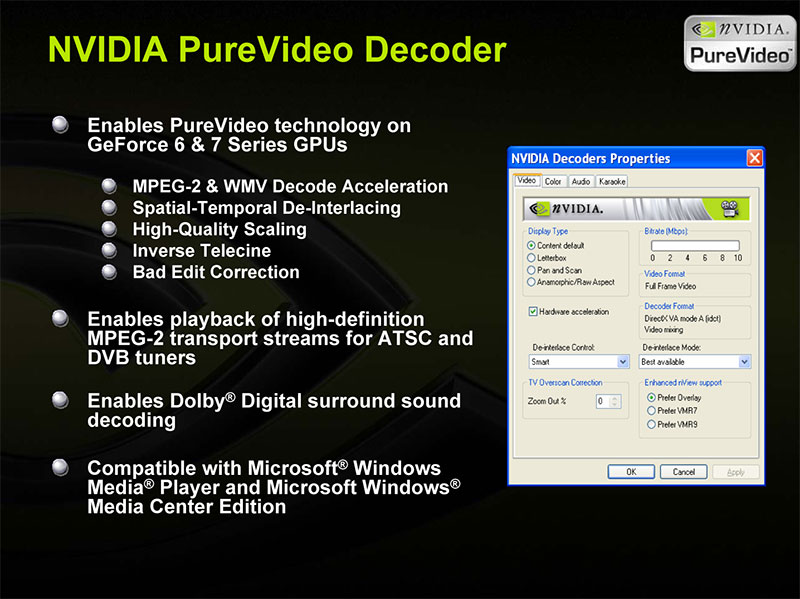Open De-interlace Mode dropdown showing Best available
The height and width of the screenshot is (599, 800).
tap(694, 362)
